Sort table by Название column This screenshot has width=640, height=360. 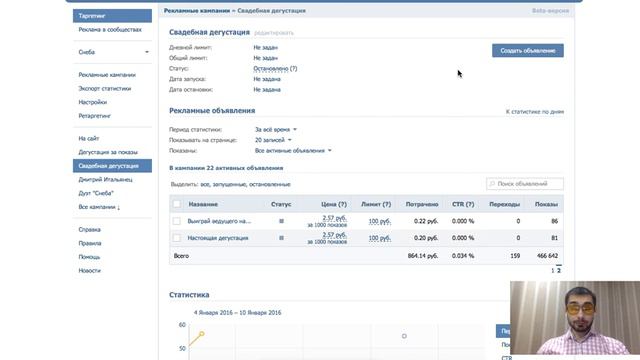[x=203, y=204]
